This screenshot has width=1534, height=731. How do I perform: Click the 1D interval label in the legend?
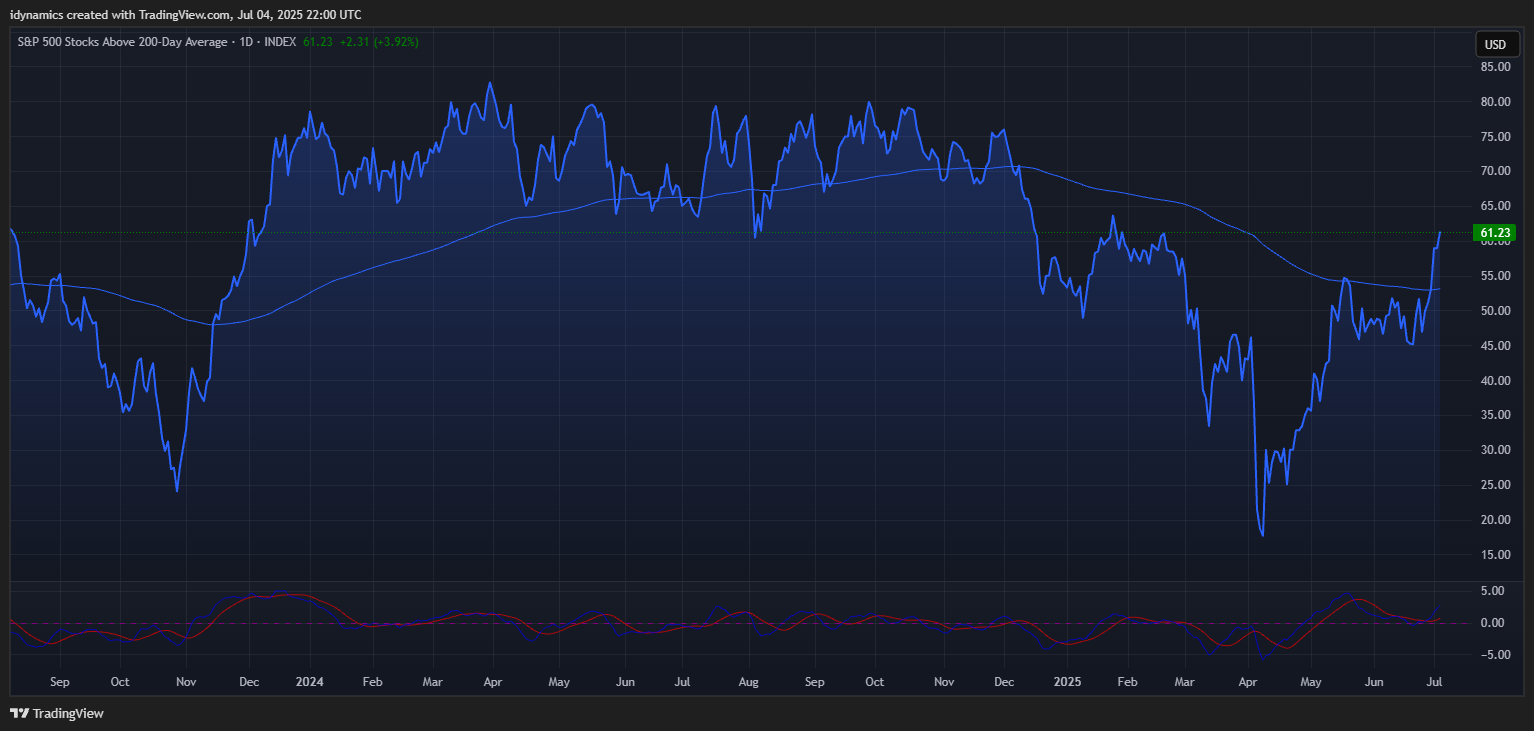(245, 42)
